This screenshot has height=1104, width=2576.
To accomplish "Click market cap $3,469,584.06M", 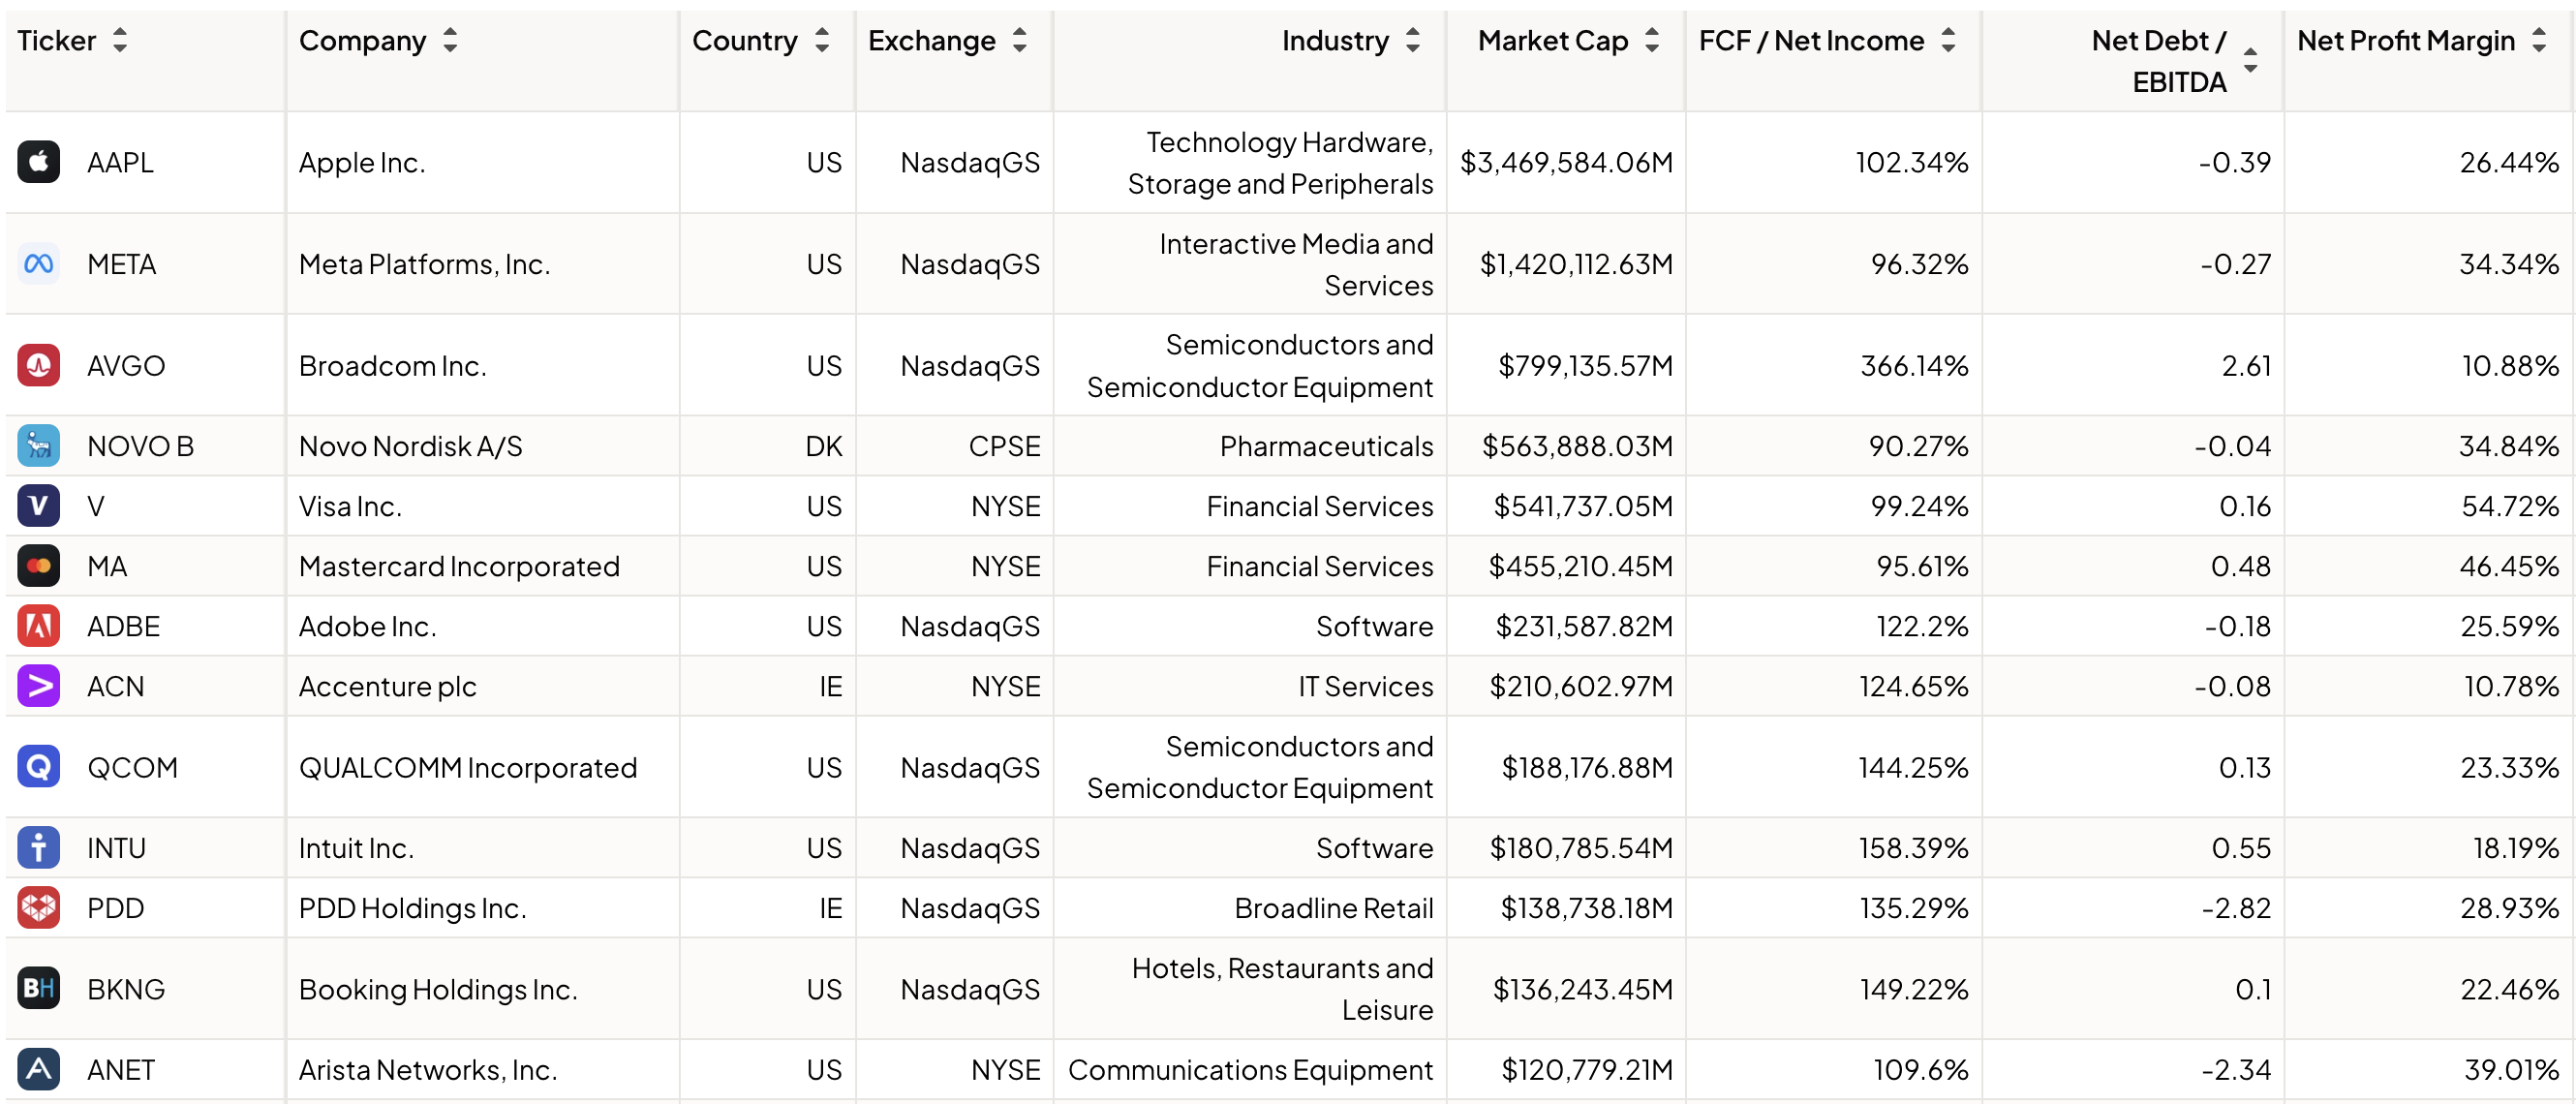I will (1566, 163).
